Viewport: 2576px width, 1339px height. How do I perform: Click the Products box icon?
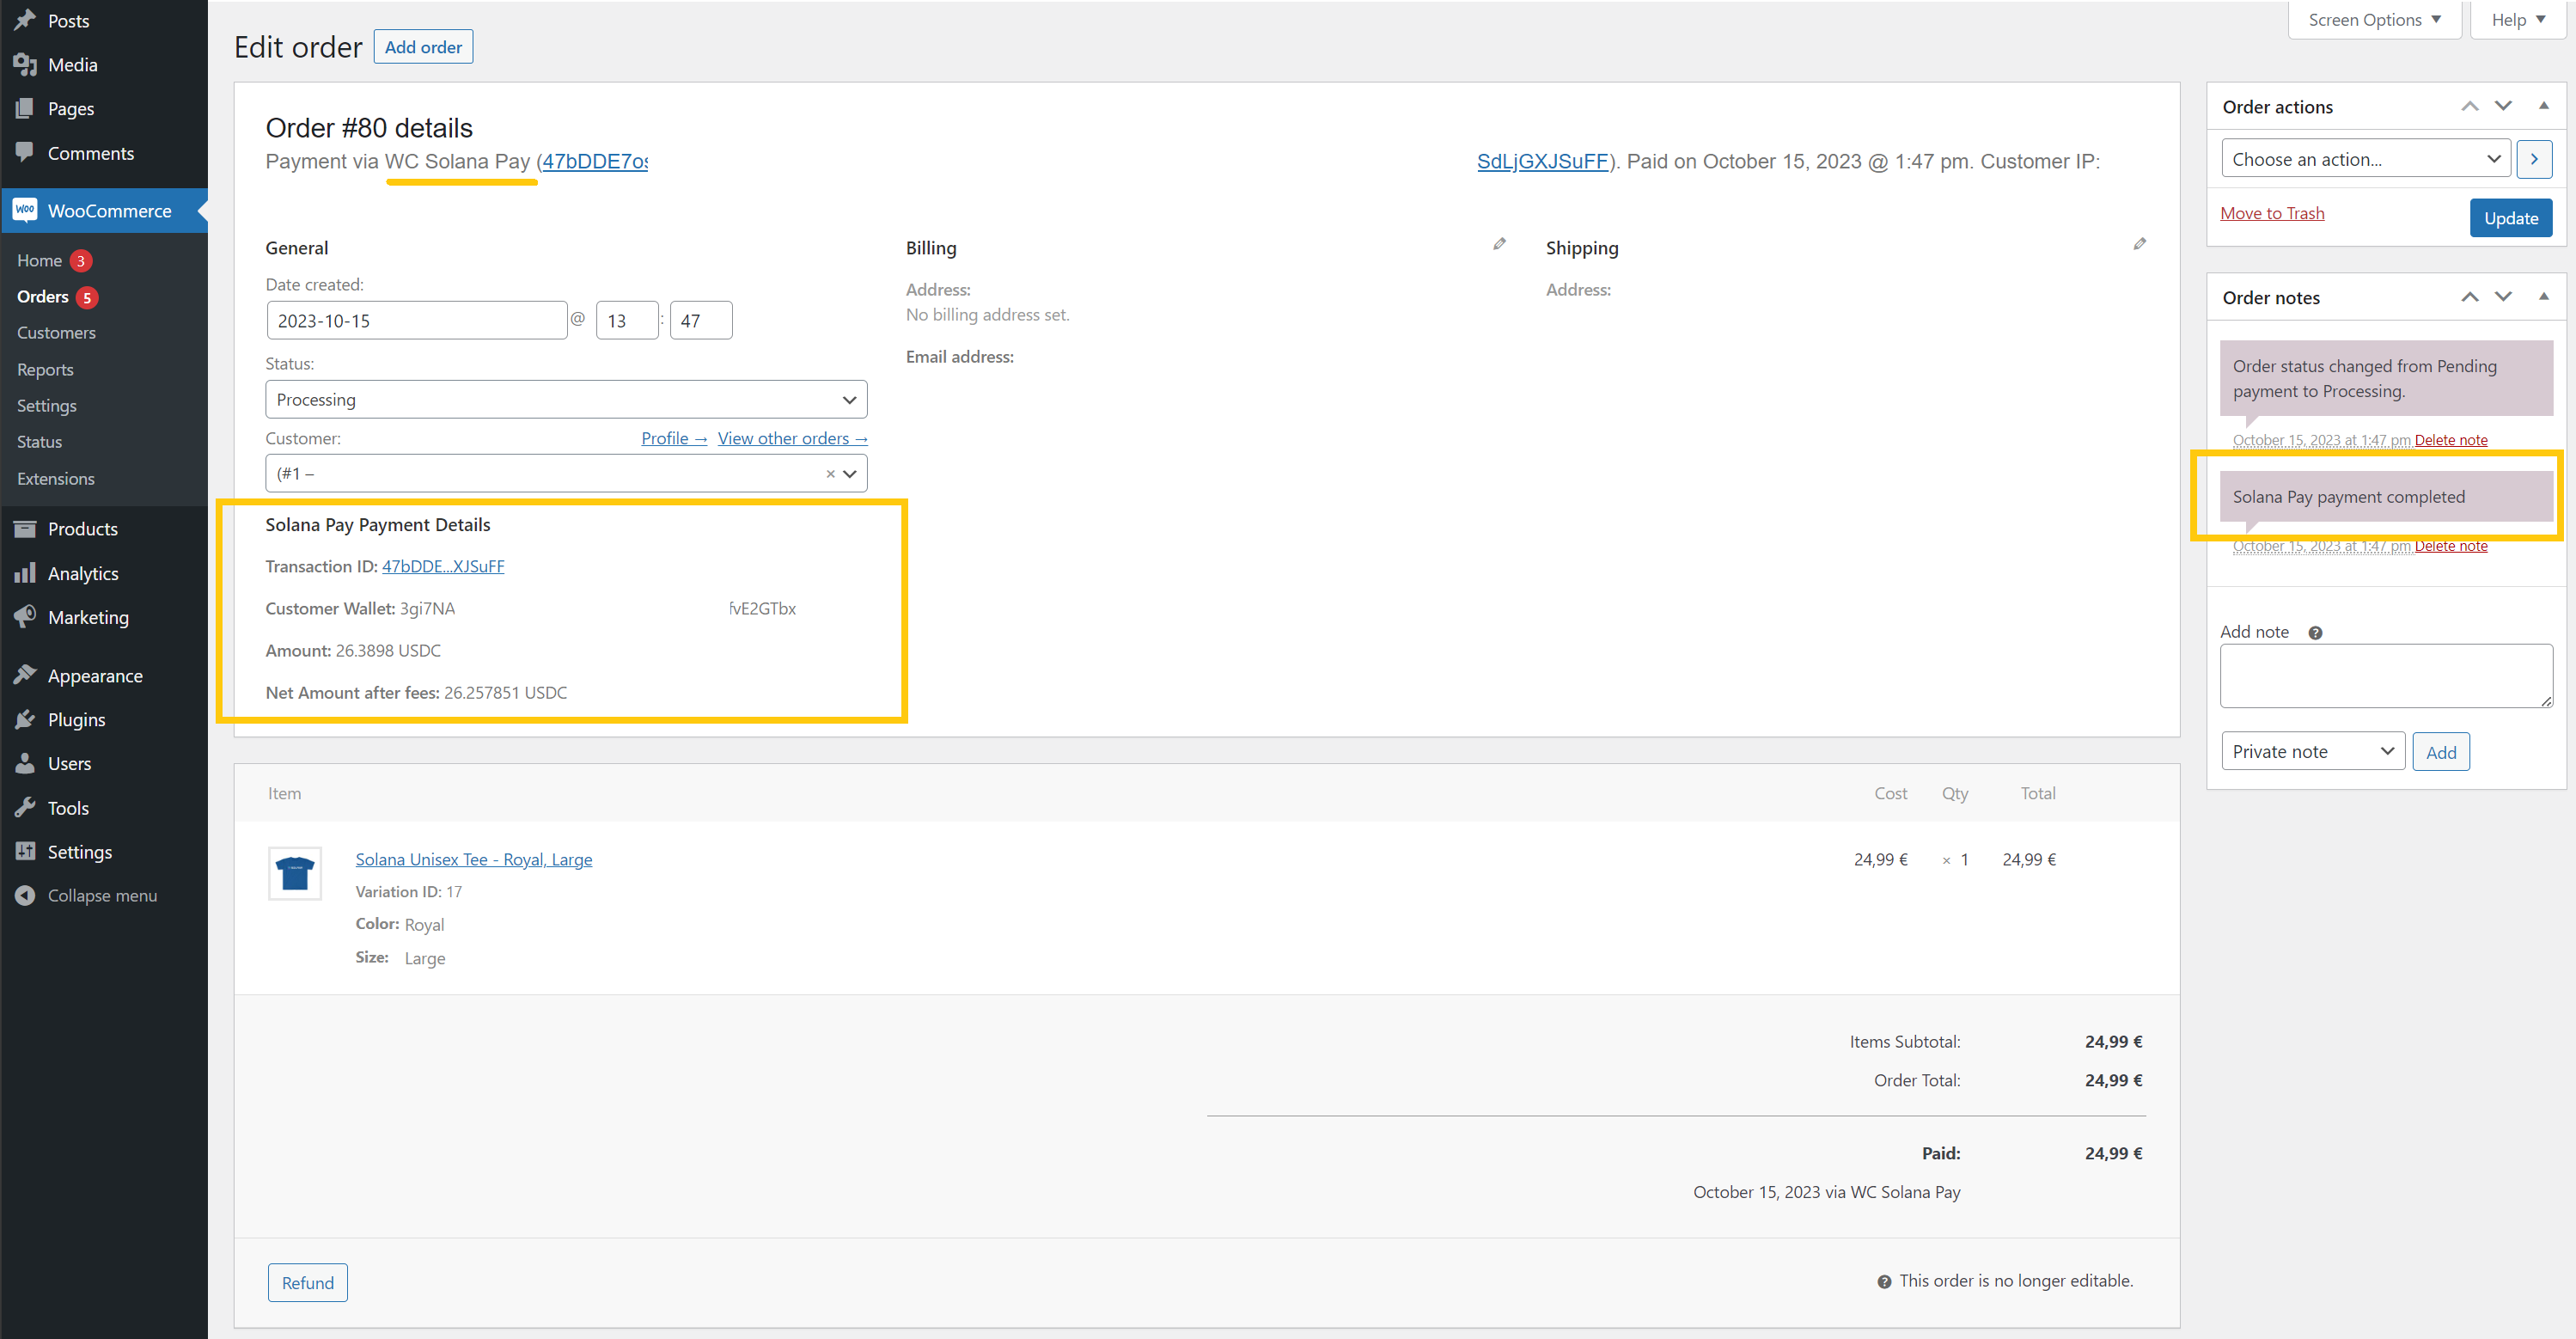point(25,529)
